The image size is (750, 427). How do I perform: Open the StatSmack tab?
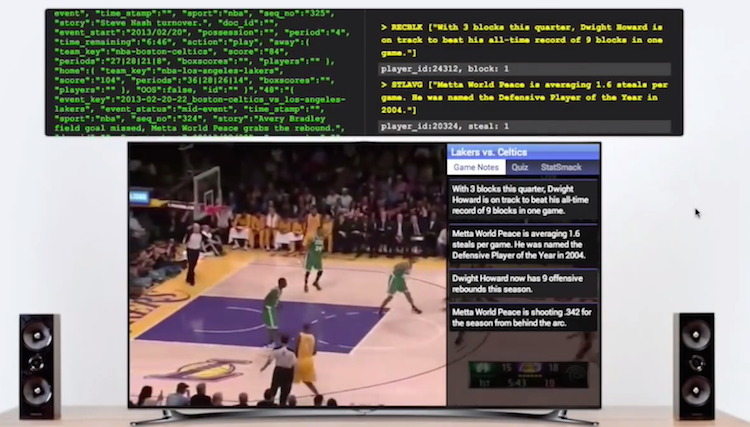561,167
